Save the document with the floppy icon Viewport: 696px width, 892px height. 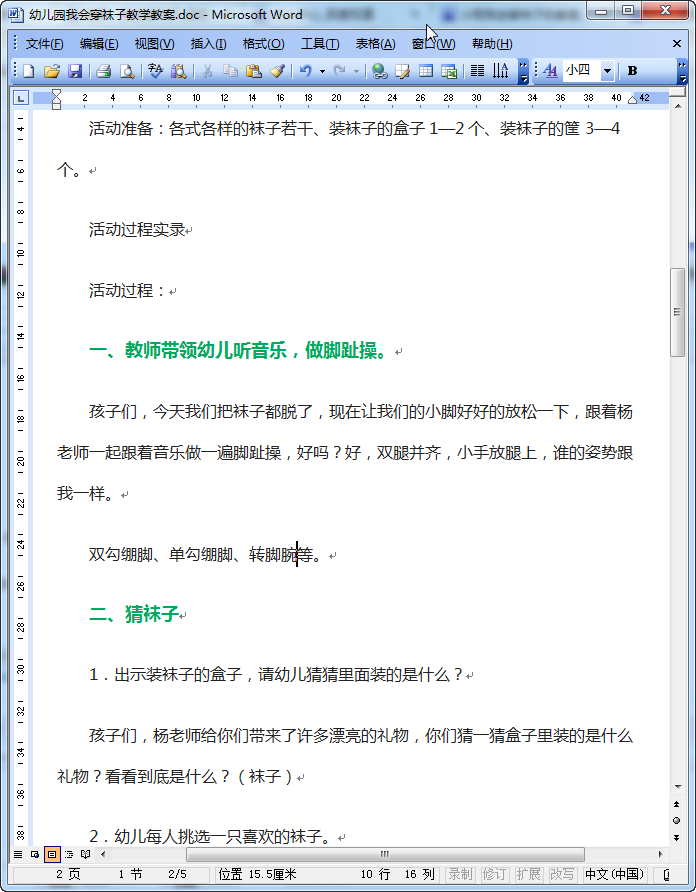coord(75,71)
